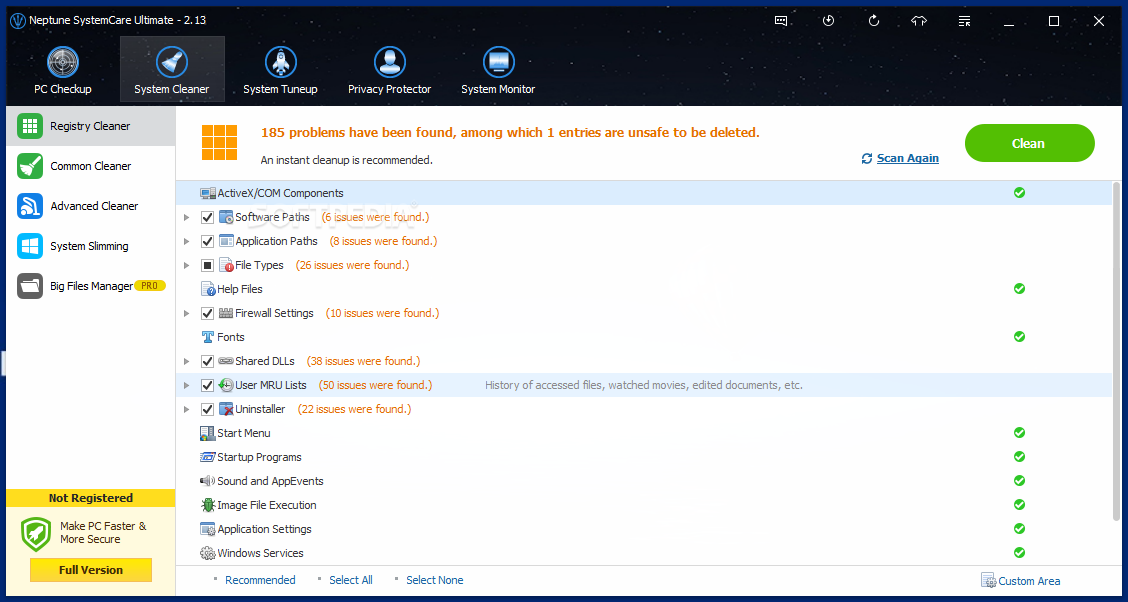Uncheck the Uninstaller checkbox

coord(207,409)
